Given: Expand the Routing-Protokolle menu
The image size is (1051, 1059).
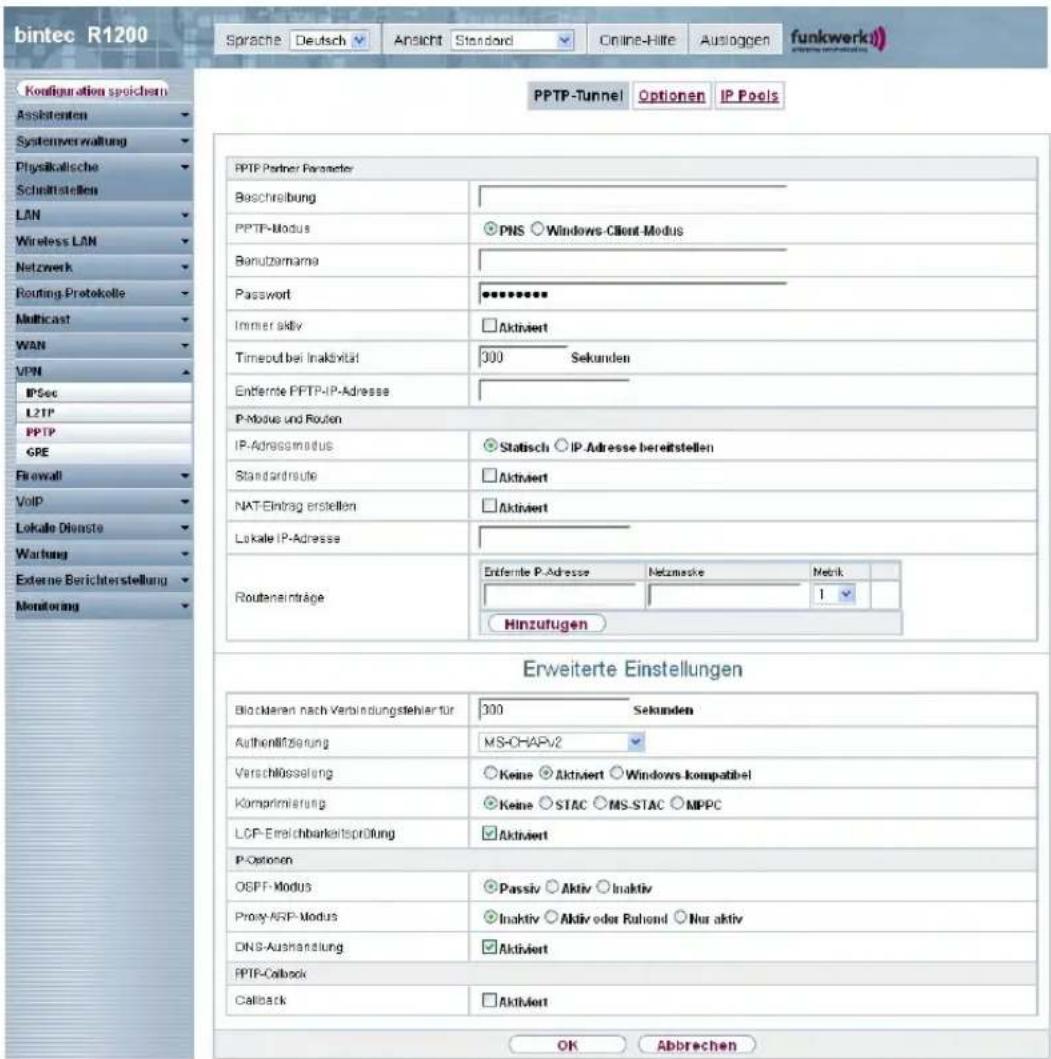Looking at the screenshot, I should (x=101, y=293).
